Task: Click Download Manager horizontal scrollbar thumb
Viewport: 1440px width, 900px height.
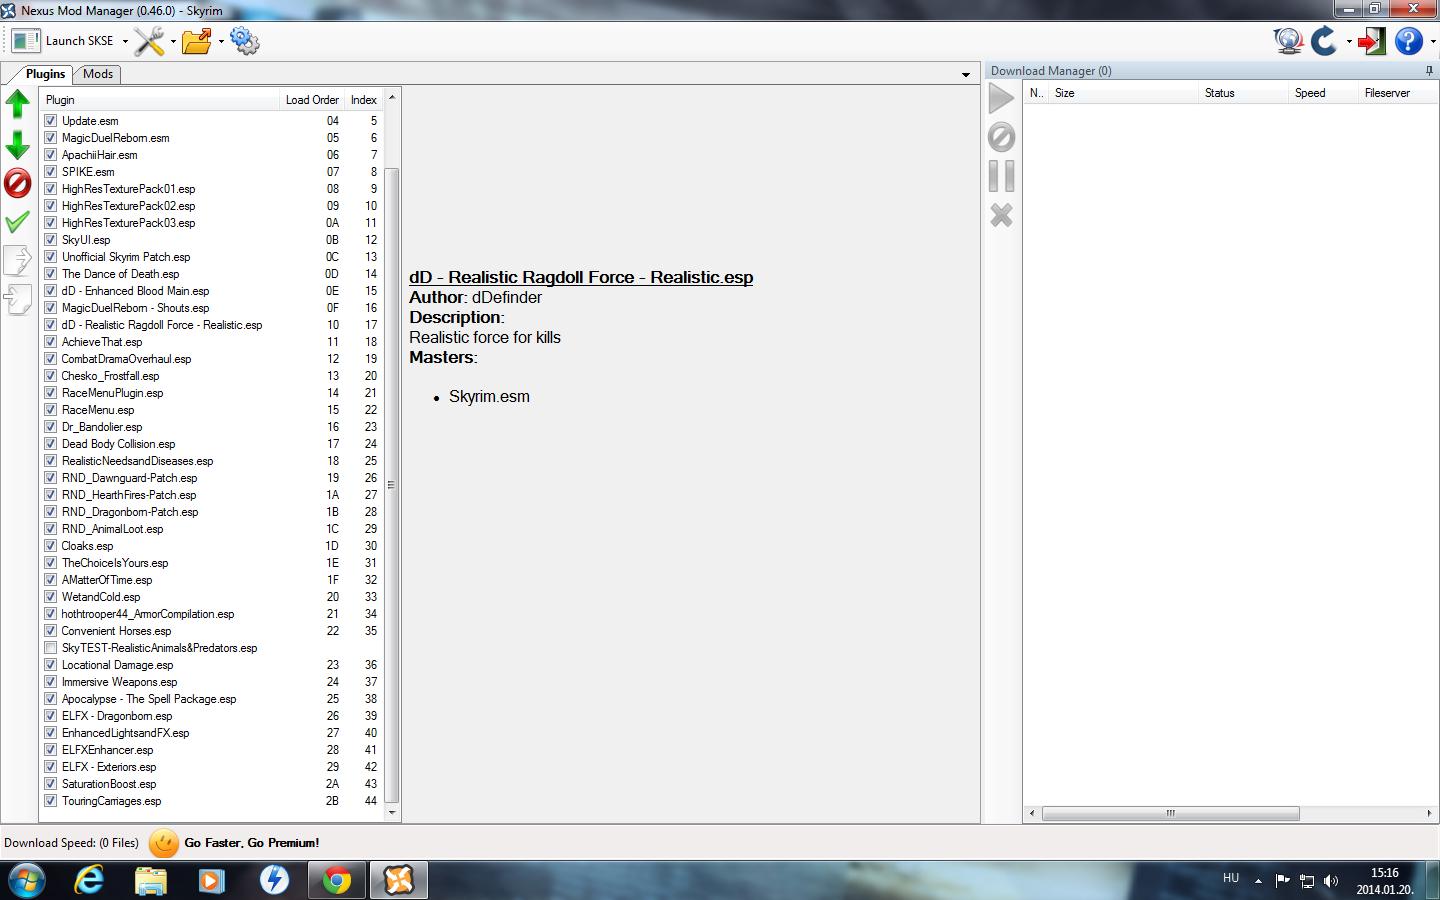Action: (1170, 813)
